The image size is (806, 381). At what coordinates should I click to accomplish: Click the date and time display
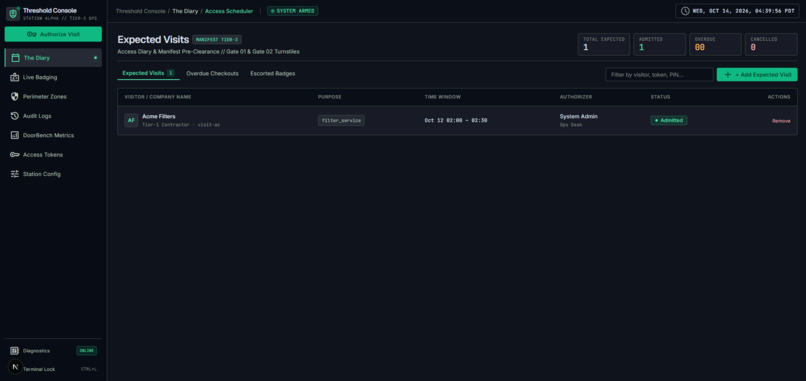pyautogui.click(x=737, y=11)
